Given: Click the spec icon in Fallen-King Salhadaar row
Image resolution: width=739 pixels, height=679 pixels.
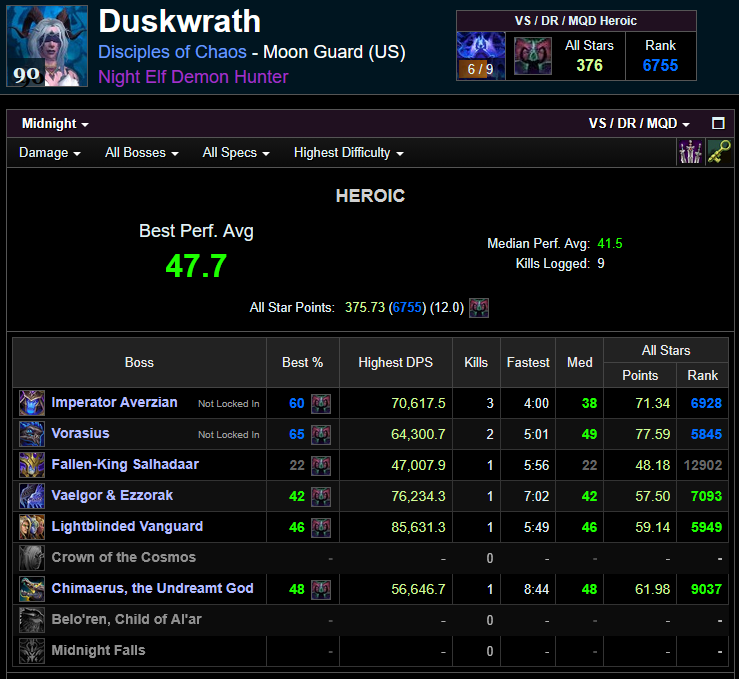Looking at the screenshot, I should 321,466.
